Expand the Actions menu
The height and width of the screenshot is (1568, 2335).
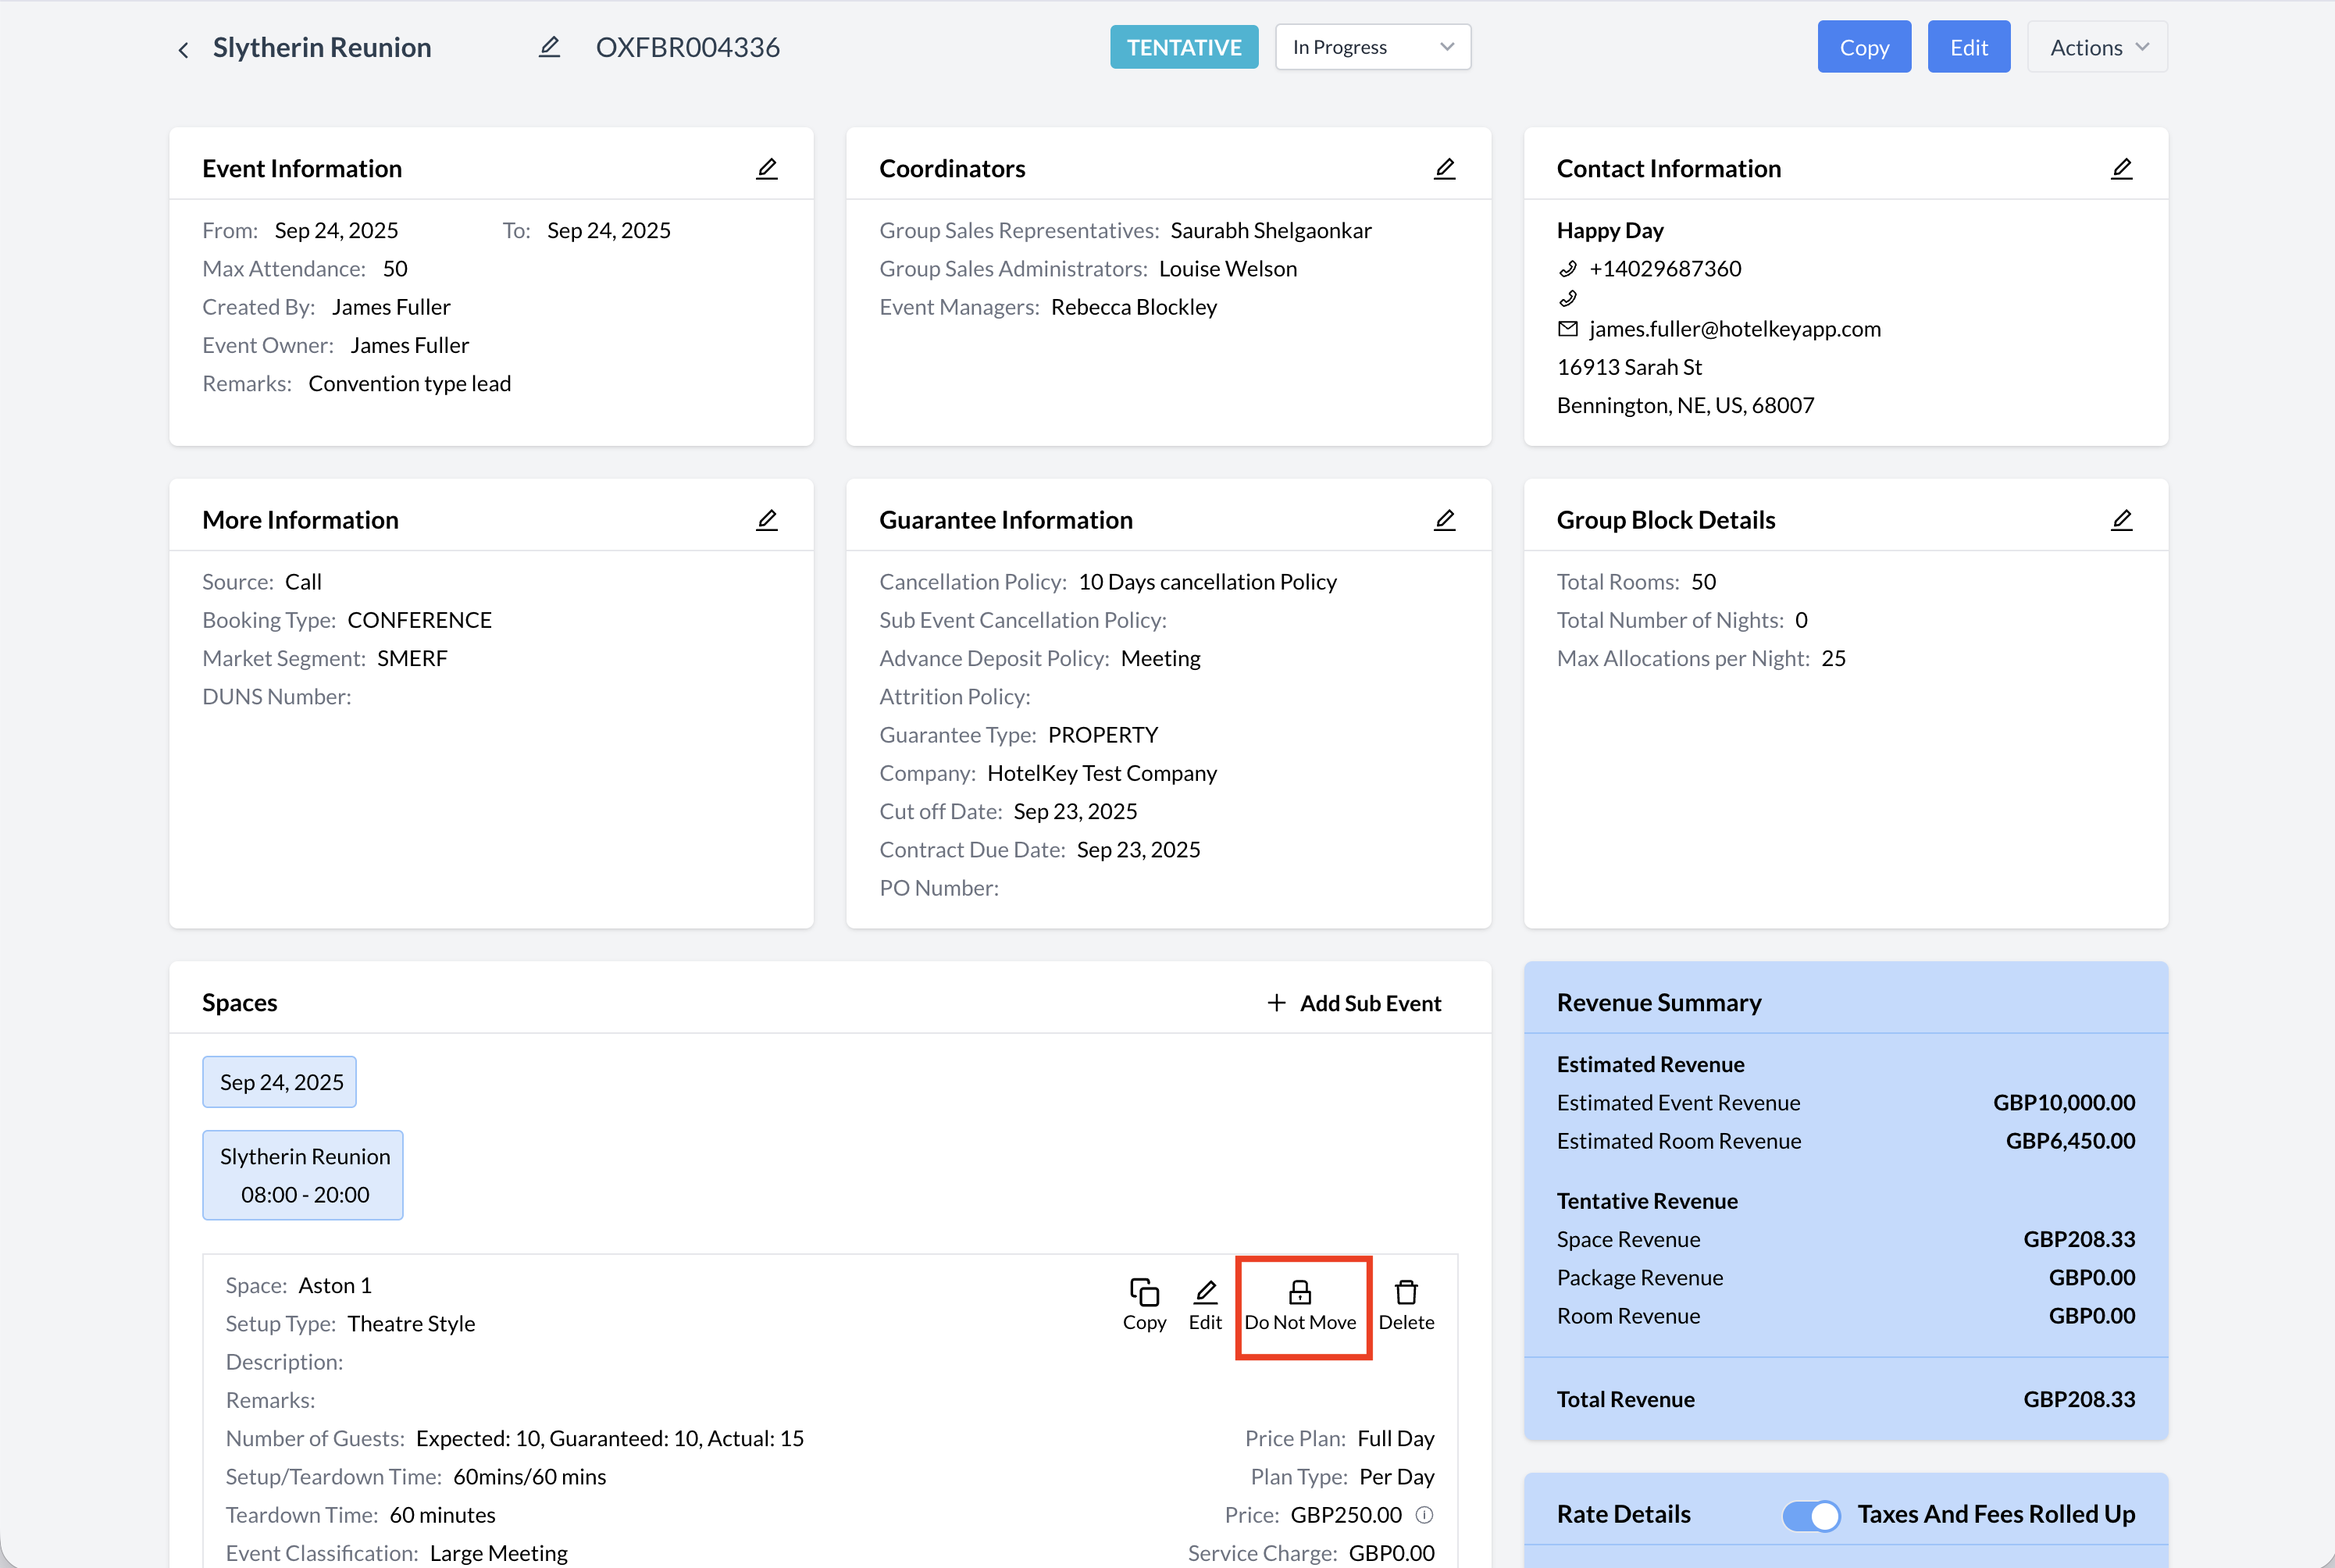coord(2097,47)
